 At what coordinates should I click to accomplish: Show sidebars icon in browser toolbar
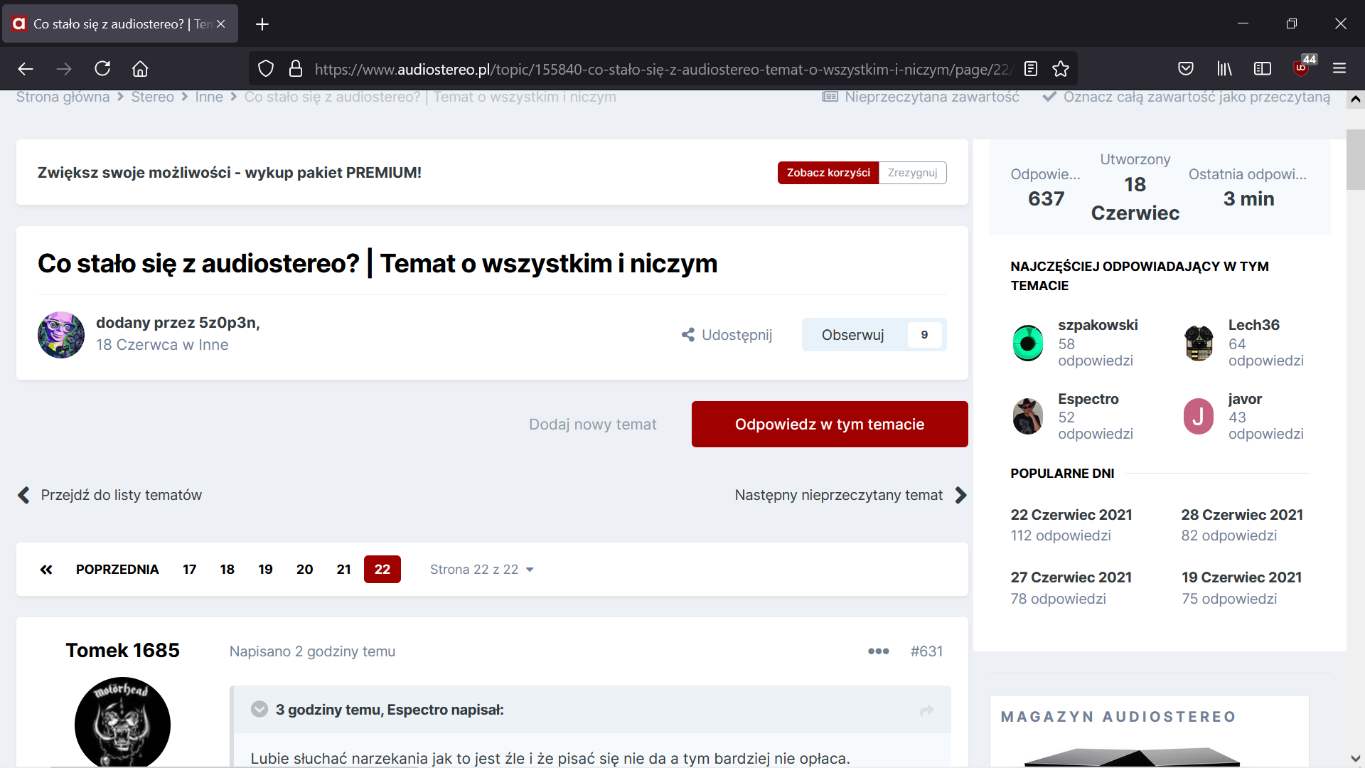tap(1263, 69)
